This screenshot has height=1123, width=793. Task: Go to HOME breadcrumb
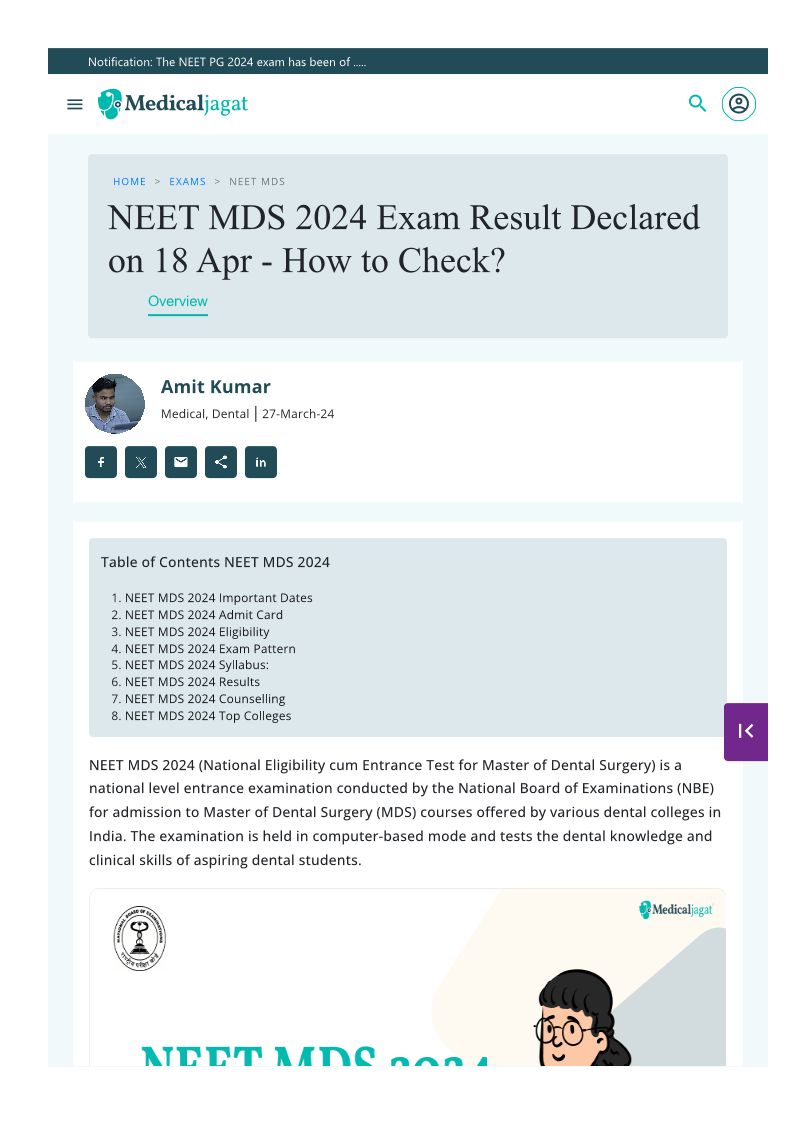(x=130, y=182)
